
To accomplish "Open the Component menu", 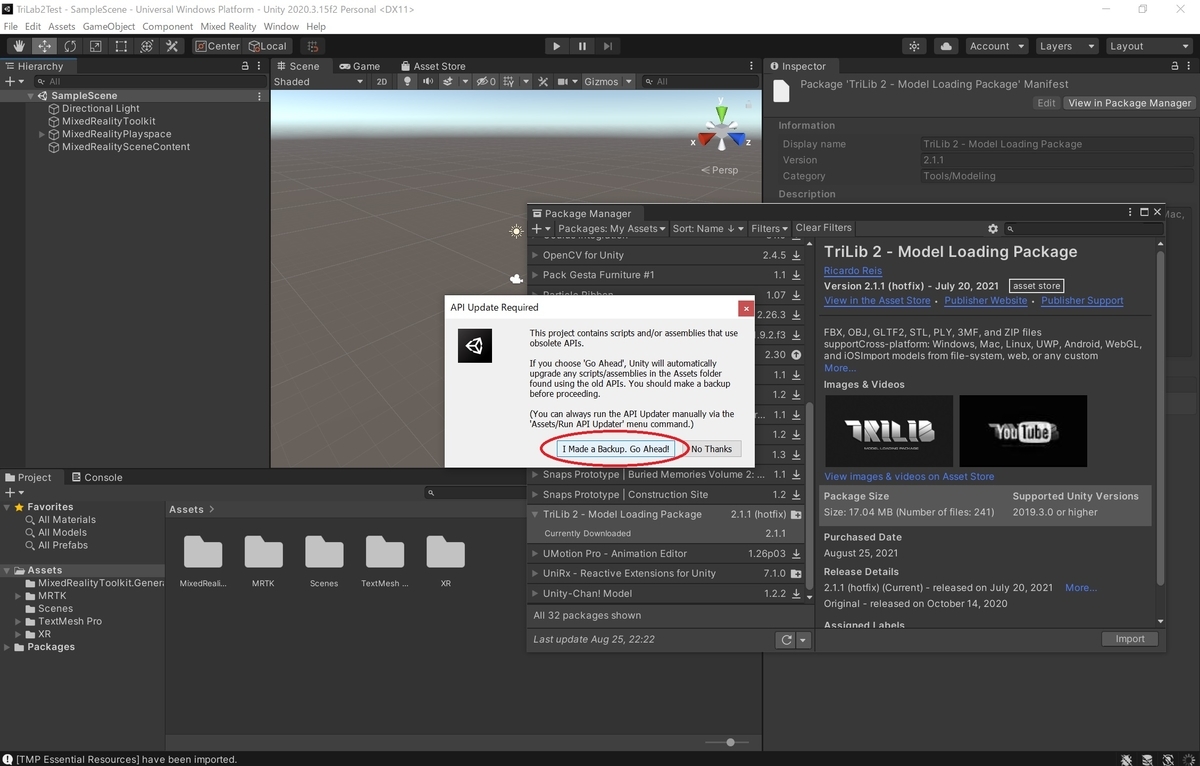I will click(168, 26).
